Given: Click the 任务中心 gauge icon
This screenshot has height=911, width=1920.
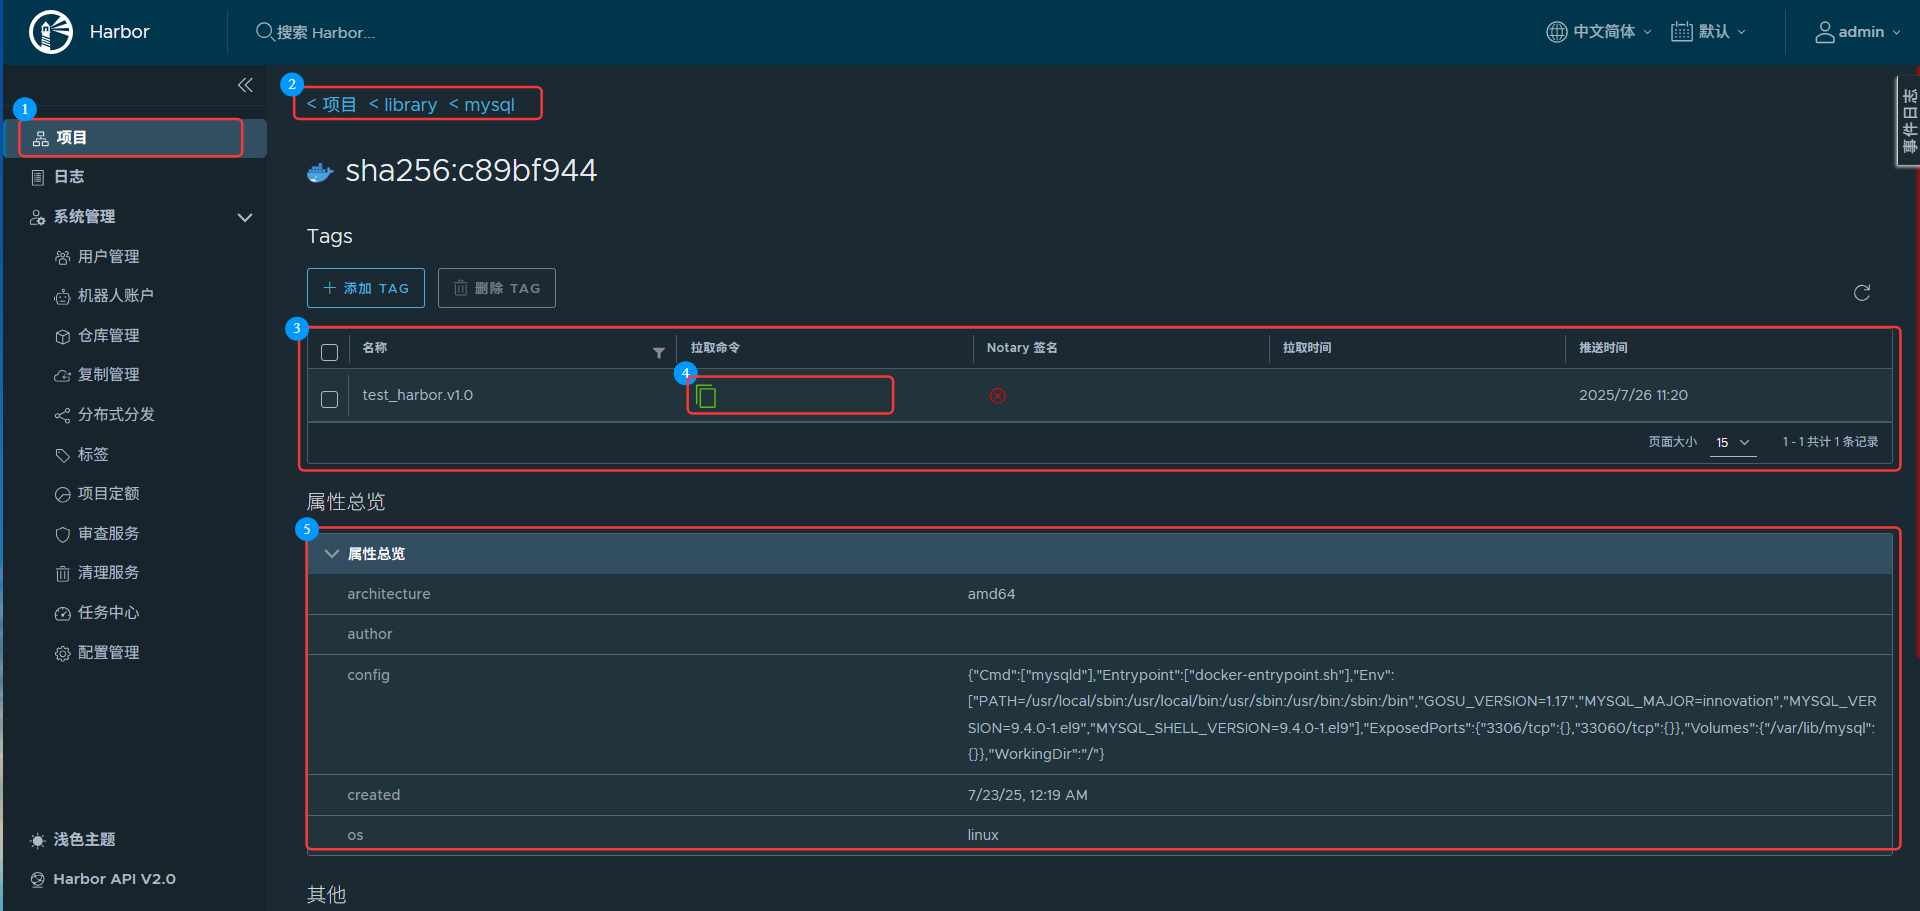Looking at the screenshot, I should (62, 614).
